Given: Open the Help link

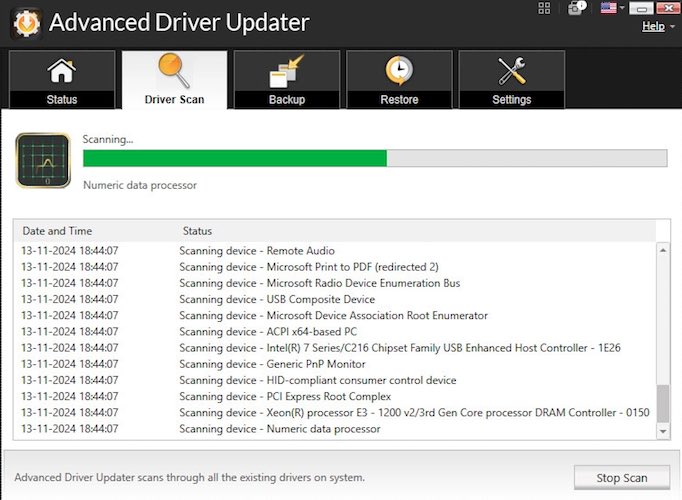Looking at the screenshot, I should click(x=653, y=26).
